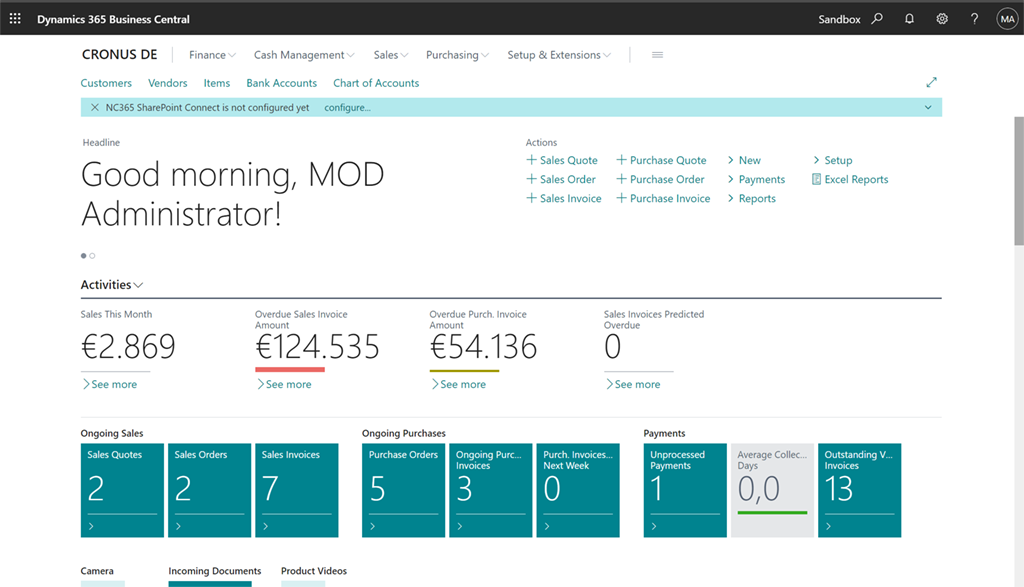Open Bank Accounts
The width and height of the screenshot is (1024, 587).
(281, 83)
